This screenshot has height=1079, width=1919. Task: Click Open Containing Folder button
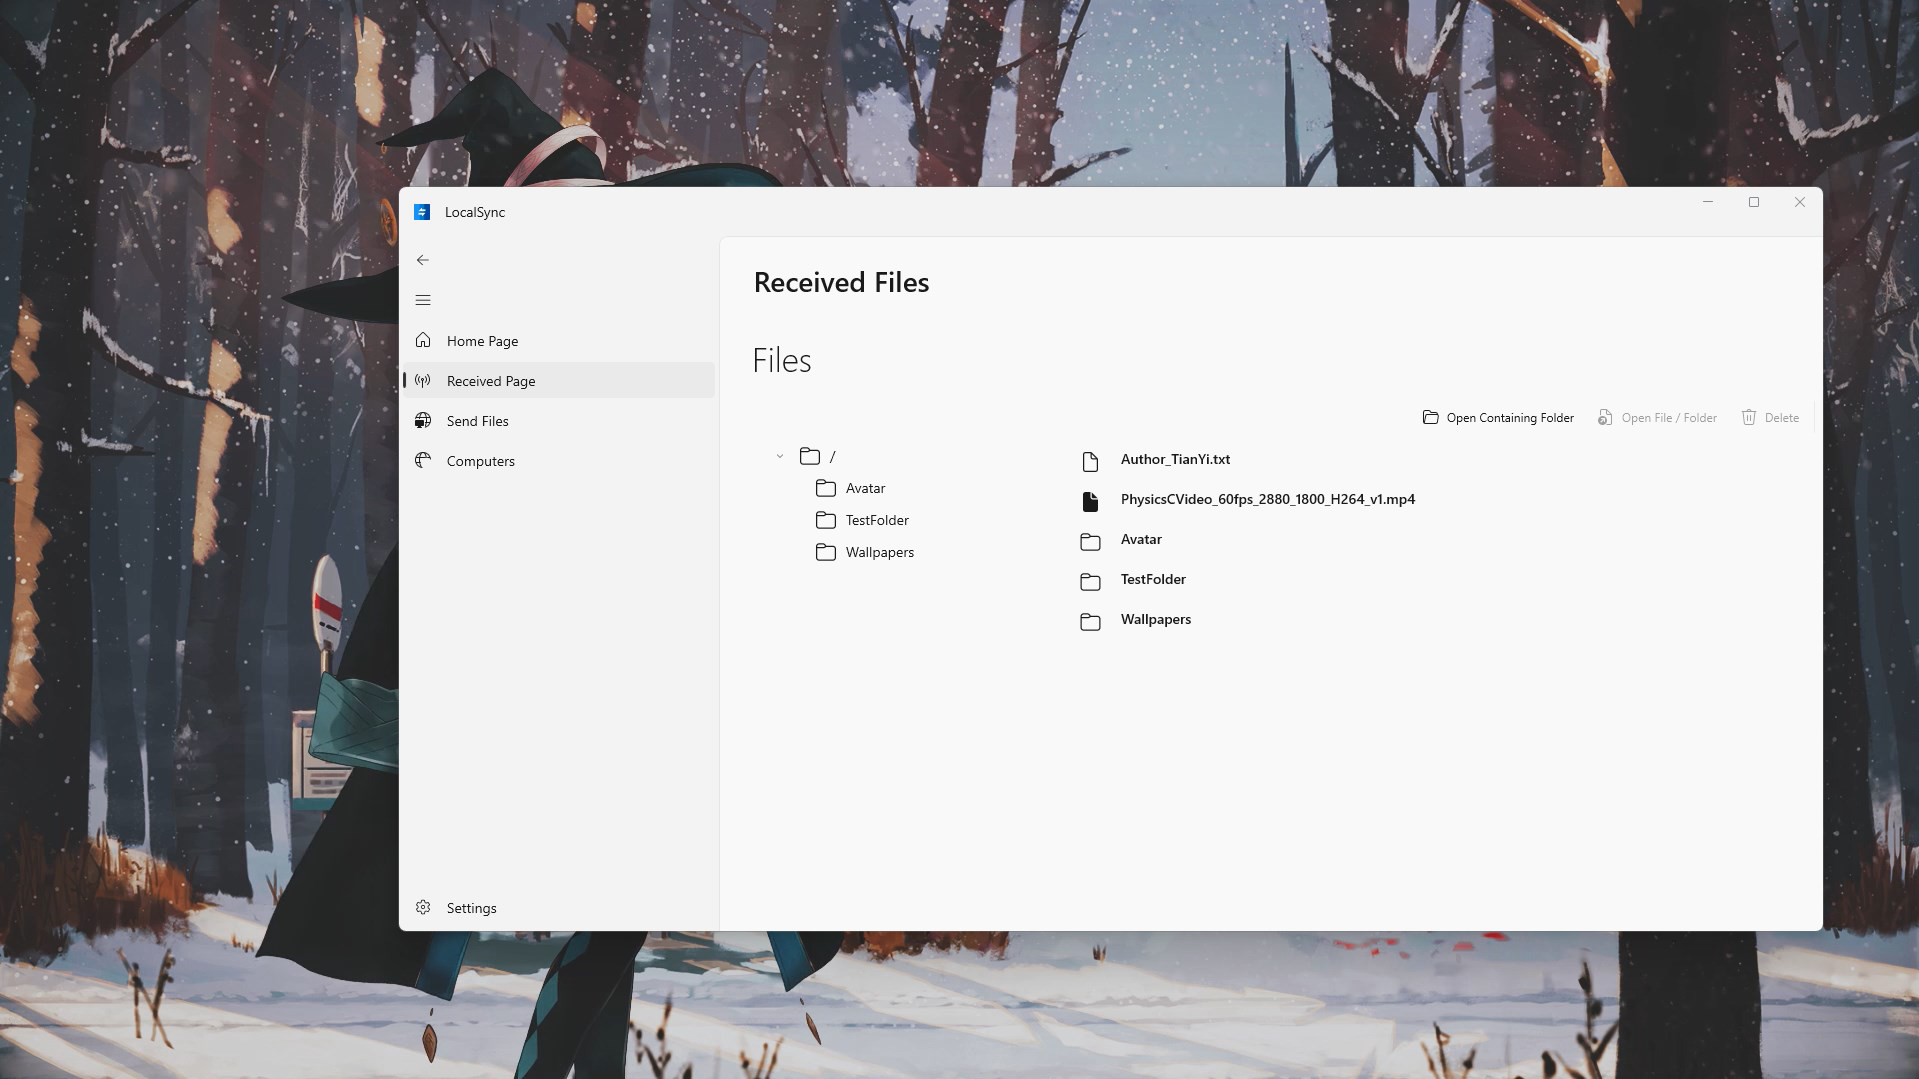click(x=1498, y=417)
